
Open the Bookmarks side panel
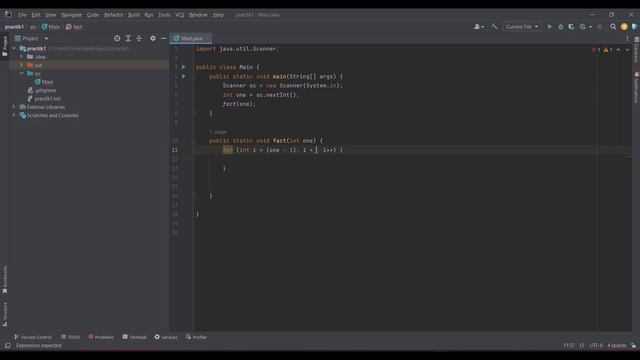(x=5, y=280)
